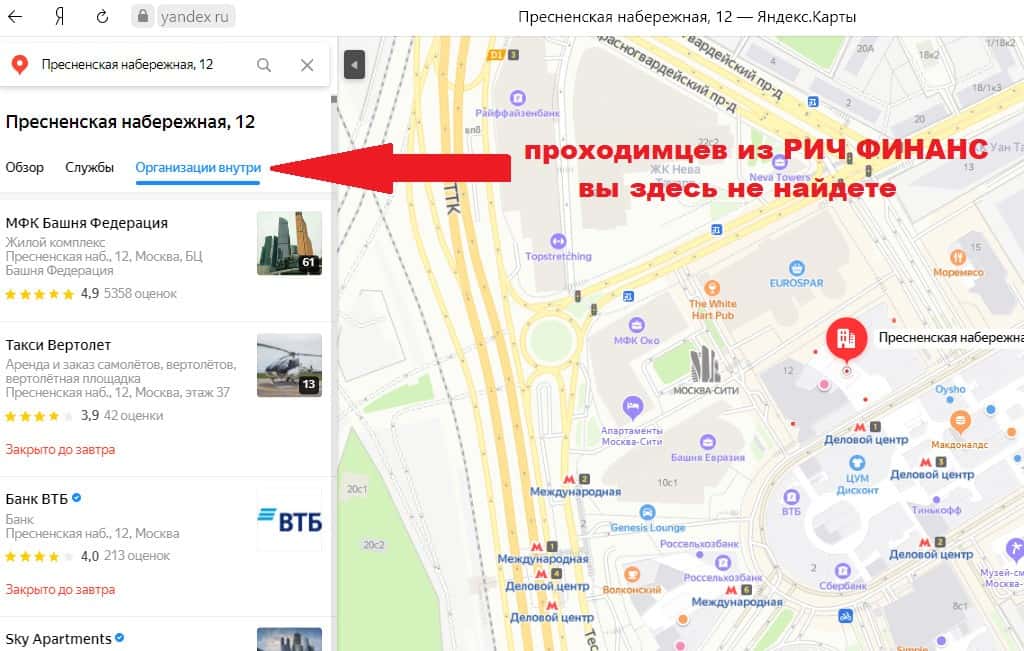
Task: Click the Москва-Сити skyline landmark icon
Action: (705, 364)
